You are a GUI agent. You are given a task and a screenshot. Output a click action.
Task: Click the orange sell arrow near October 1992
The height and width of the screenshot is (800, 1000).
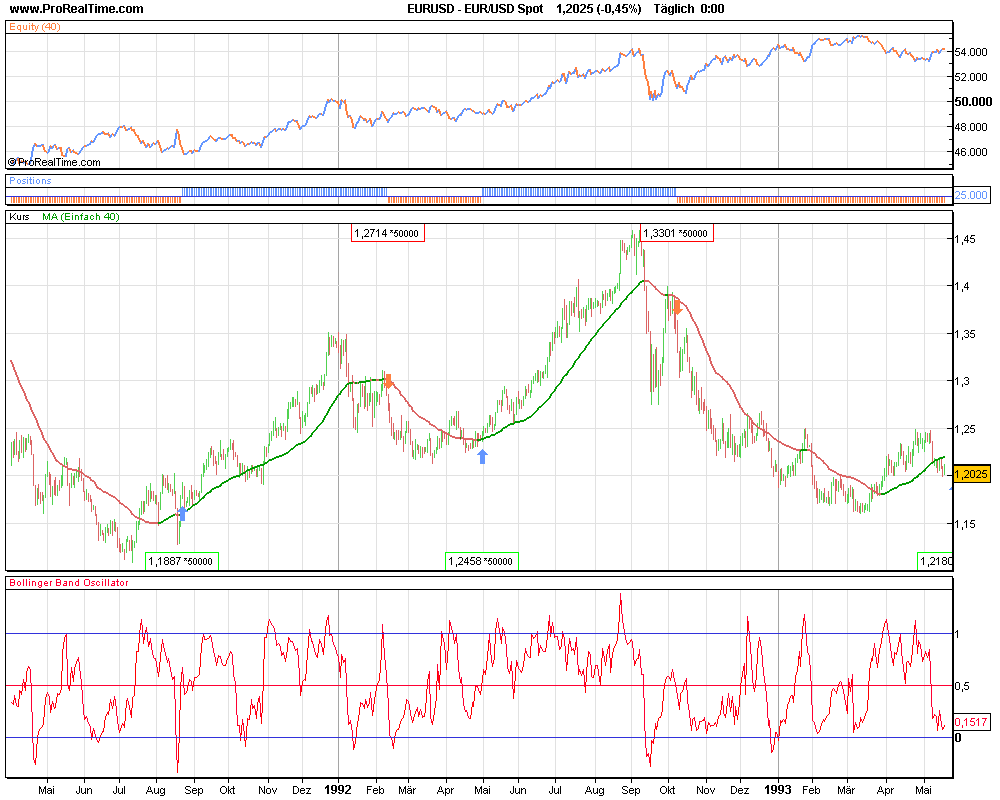[677, 307]
